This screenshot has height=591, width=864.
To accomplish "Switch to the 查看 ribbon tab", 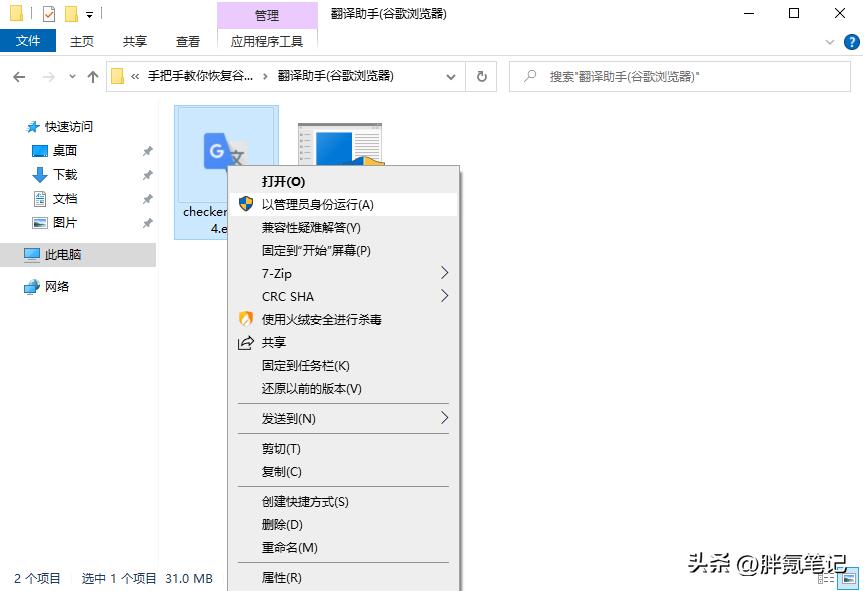I will (188, 41).
